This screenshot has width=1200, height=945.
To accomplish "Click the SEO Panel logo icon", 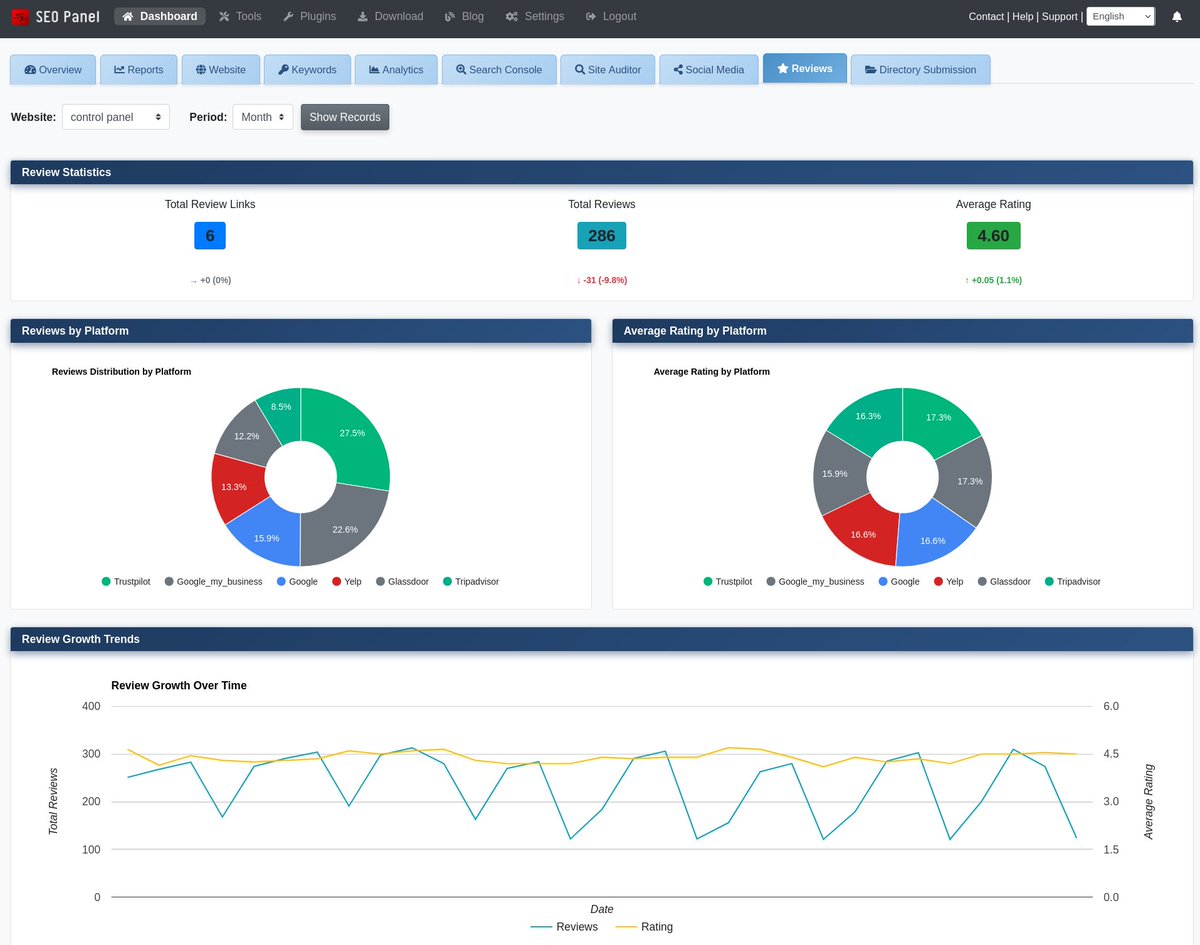I will coord(20,16).
